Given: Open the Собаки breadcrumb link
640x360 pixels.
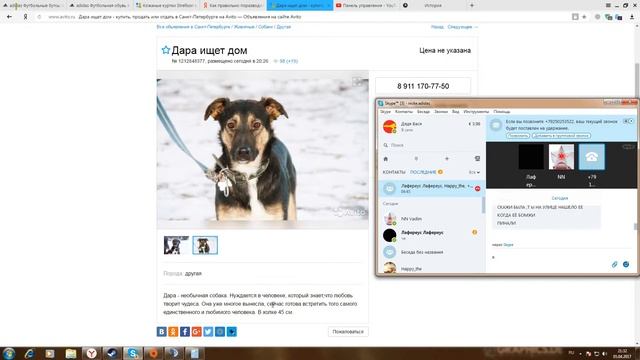Looking at the screenshot, I should [265, 27].
